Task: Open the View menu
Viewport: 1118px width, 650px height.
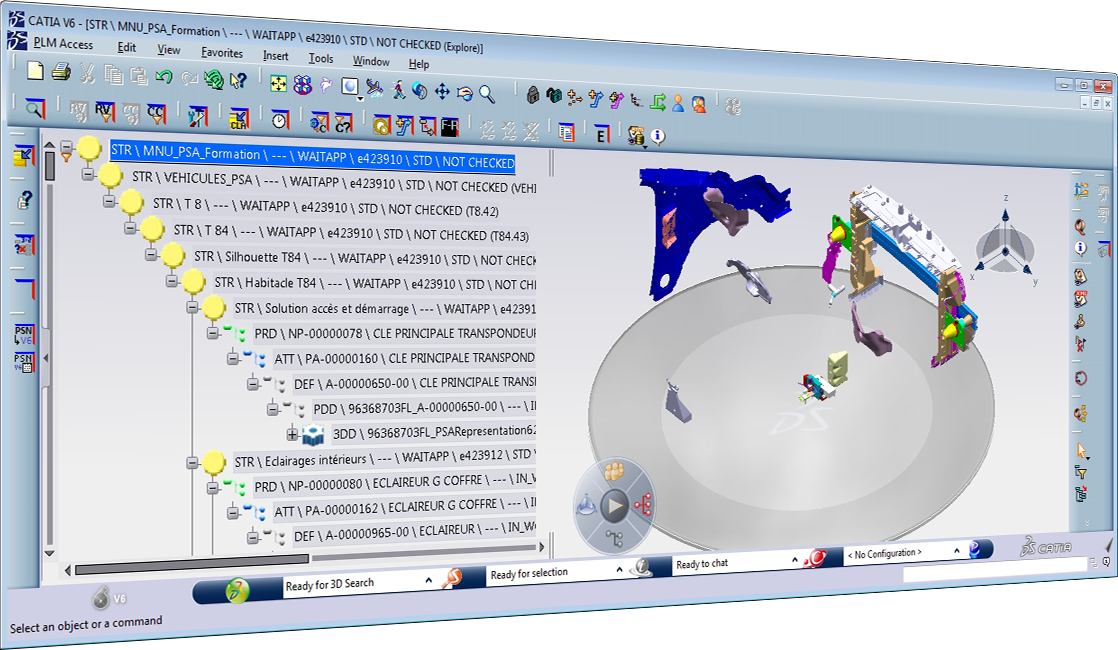Action: click(169, 50)
